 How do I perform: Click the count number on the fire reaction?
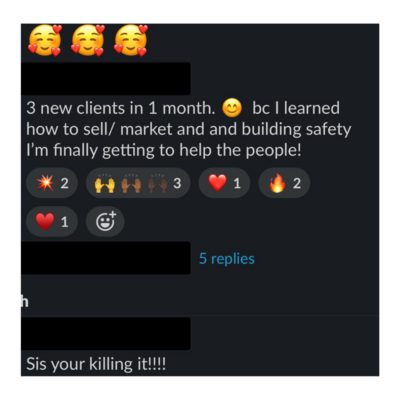297,183
